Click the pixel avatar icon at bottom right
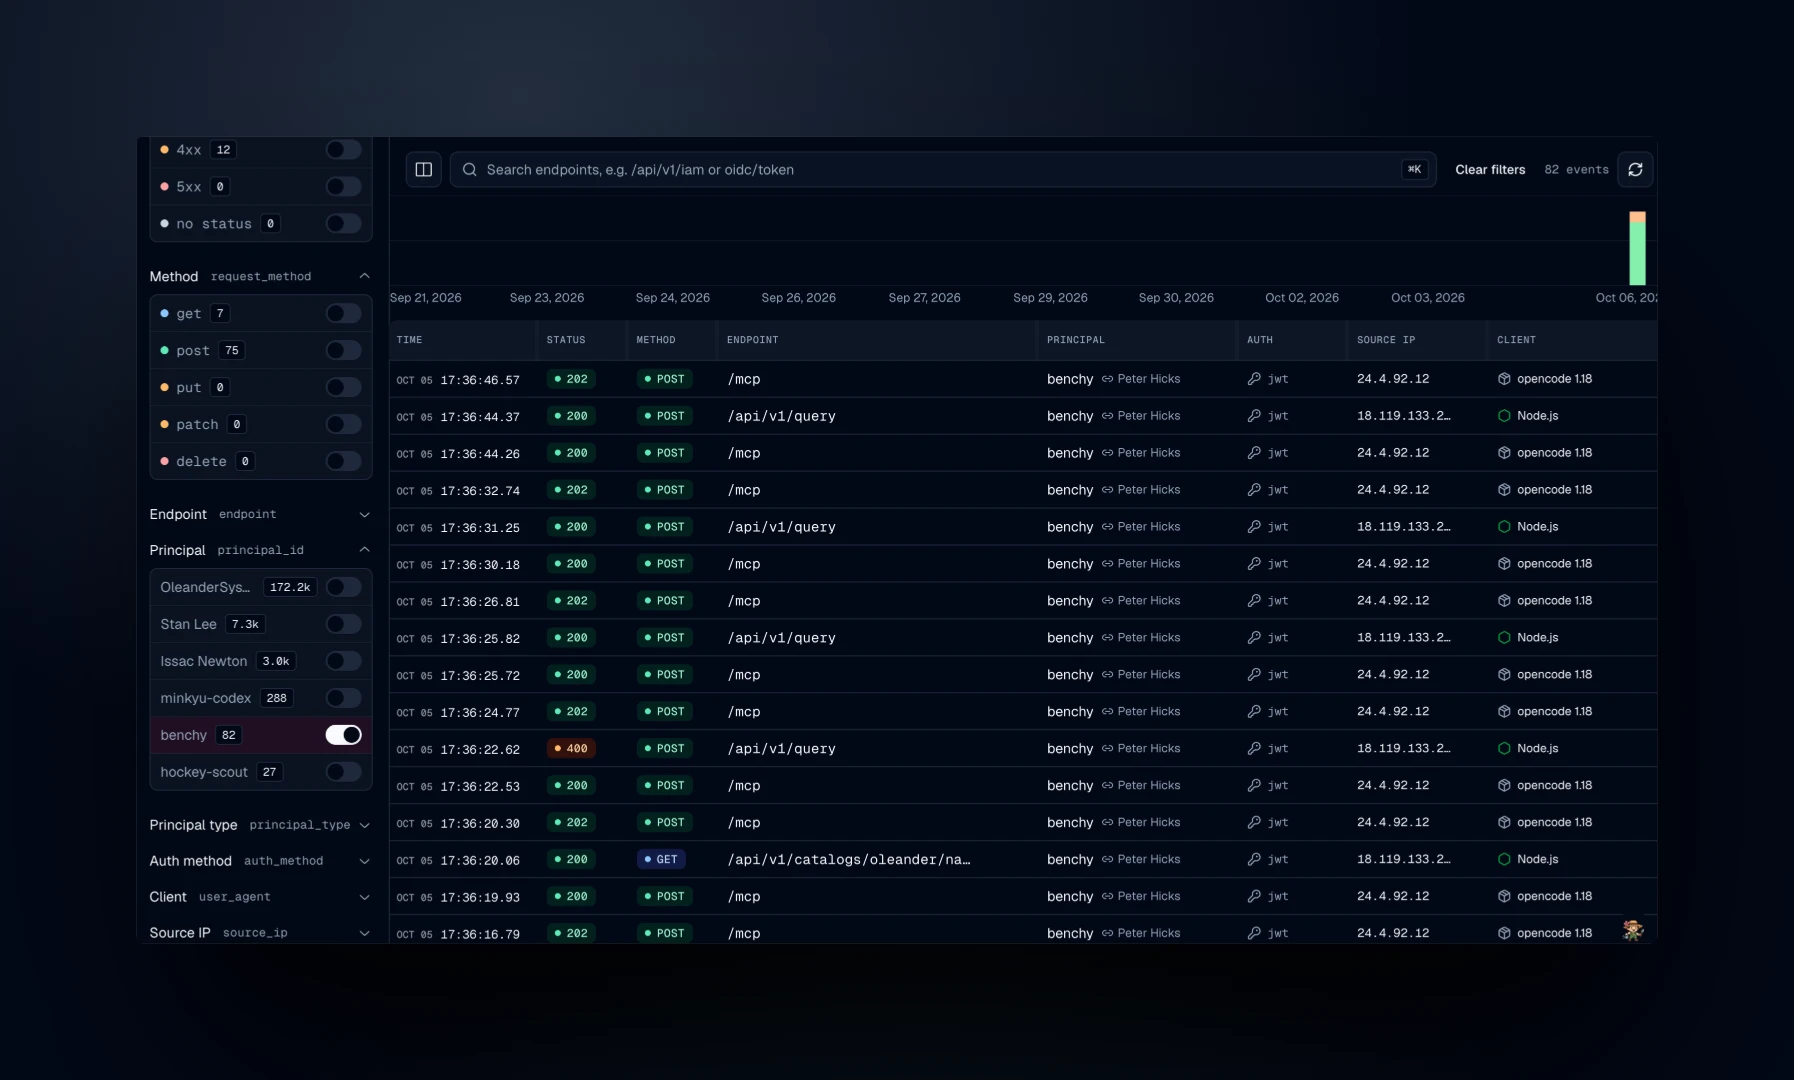Image resolution: width=1794 pixels, height=1080 pixels. (1633, 931)
